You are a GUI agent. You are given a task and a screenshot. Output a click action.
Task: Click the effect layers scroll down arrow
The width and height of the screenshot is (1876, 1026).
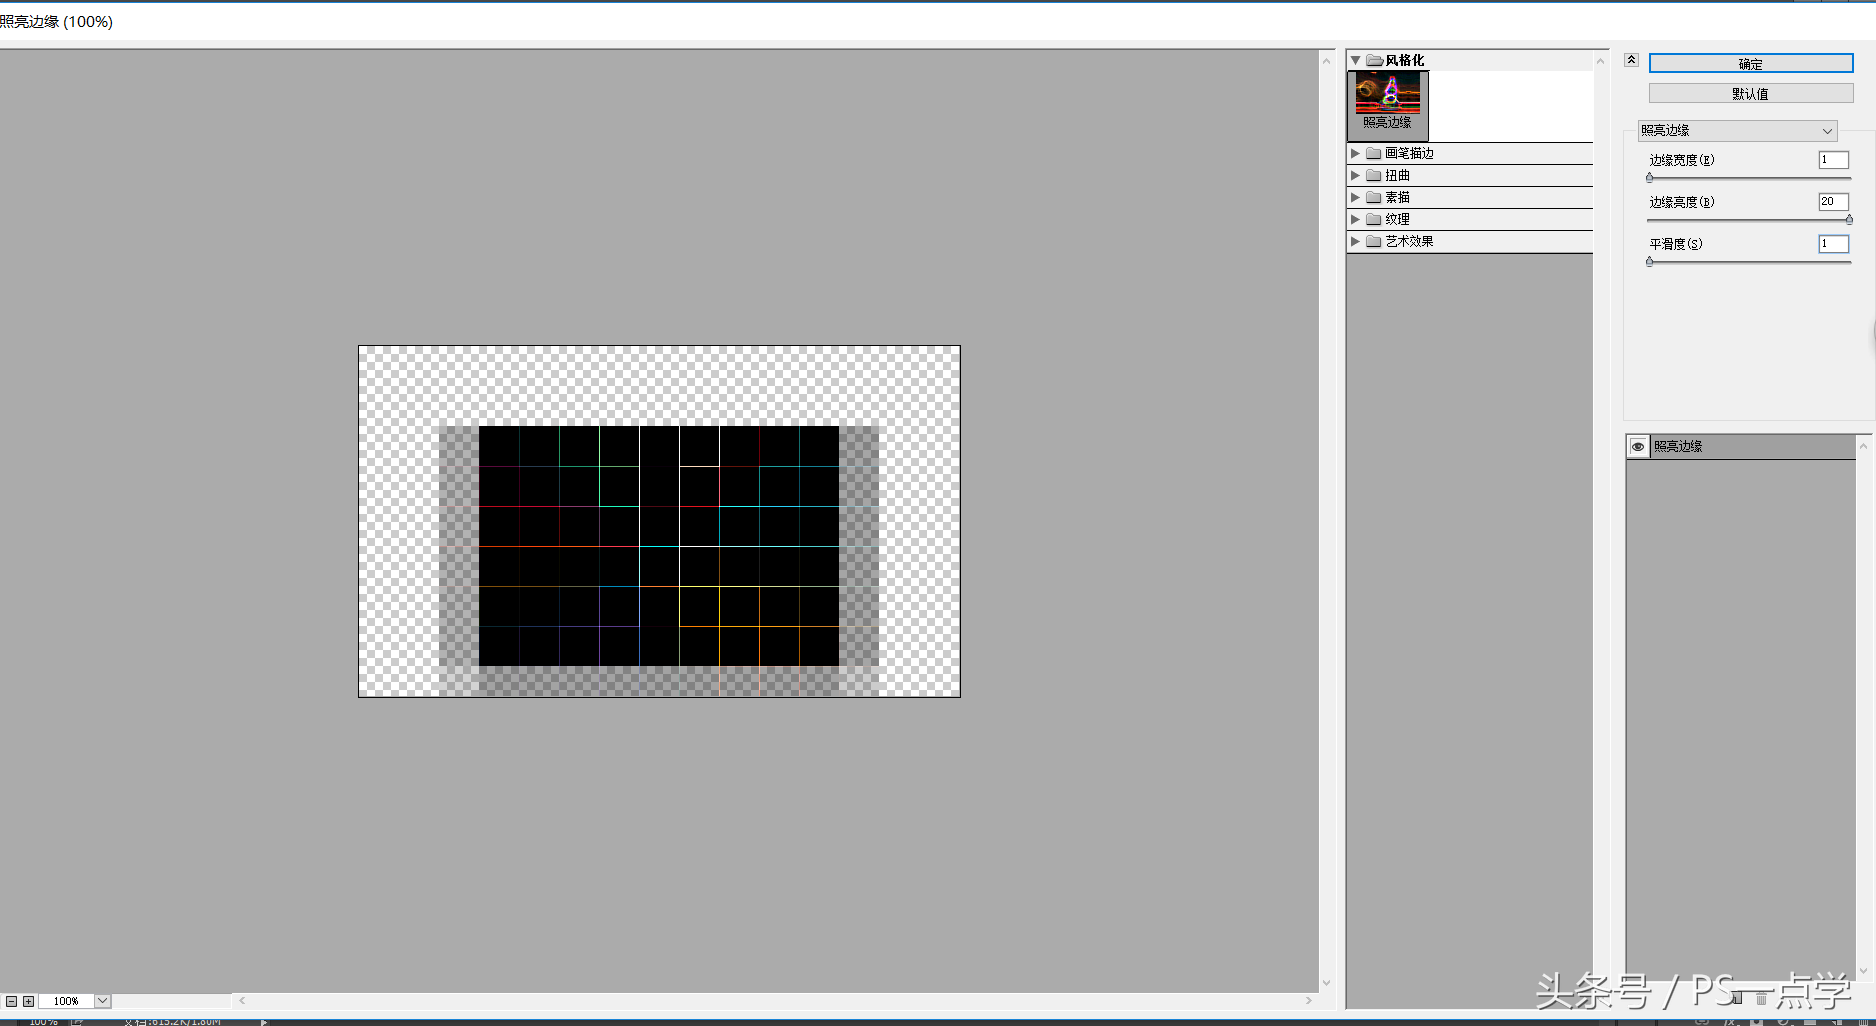click(1863, 971)
